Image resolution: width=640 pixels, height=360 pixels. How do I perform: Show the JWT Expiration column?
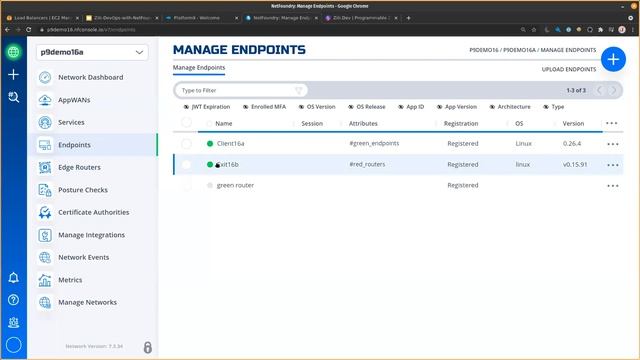tap(207, 107)
